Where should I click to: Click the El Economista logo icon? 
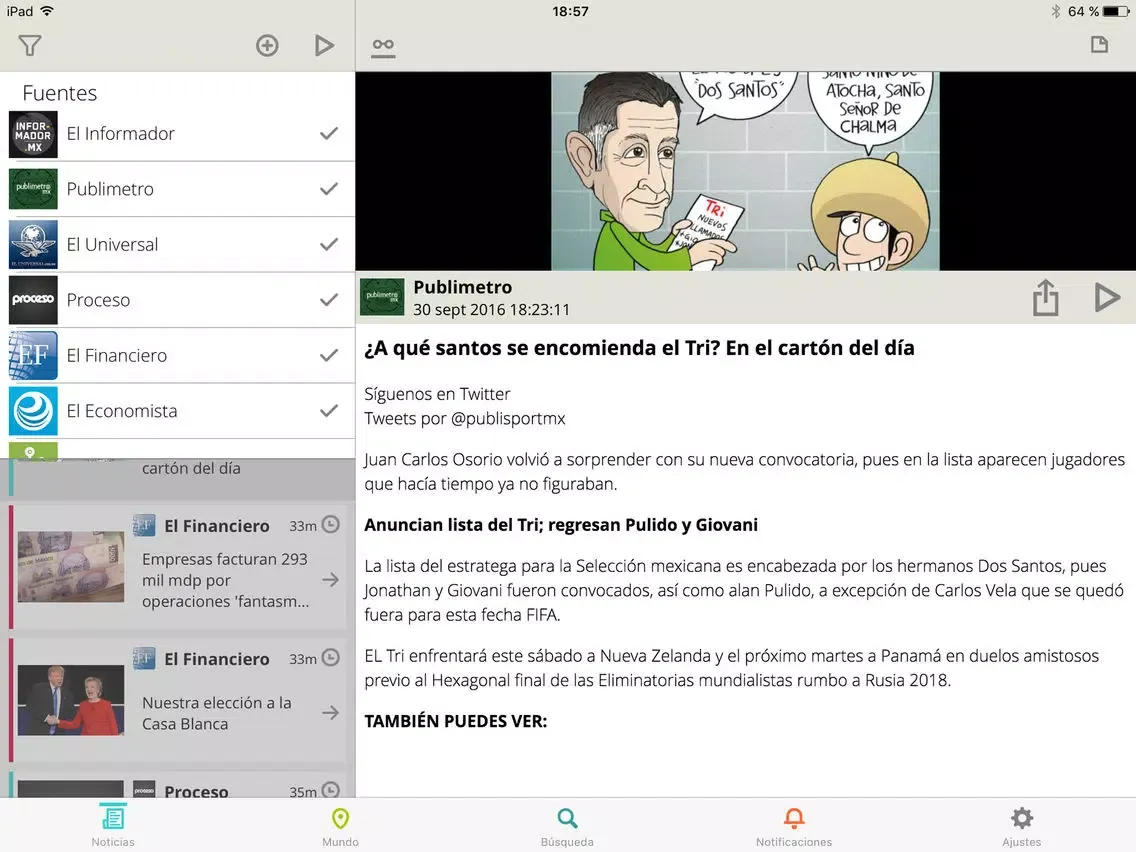[x=33, y=411]
